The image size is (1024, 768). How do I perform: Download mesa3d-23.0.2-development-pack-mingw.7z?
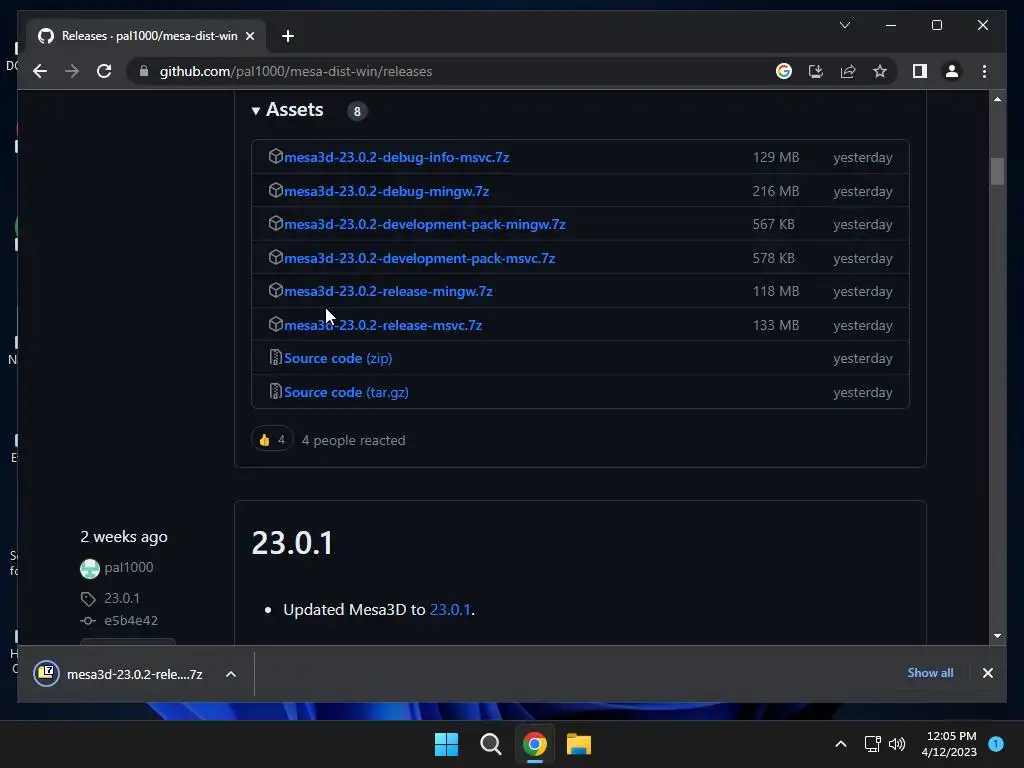424,225
